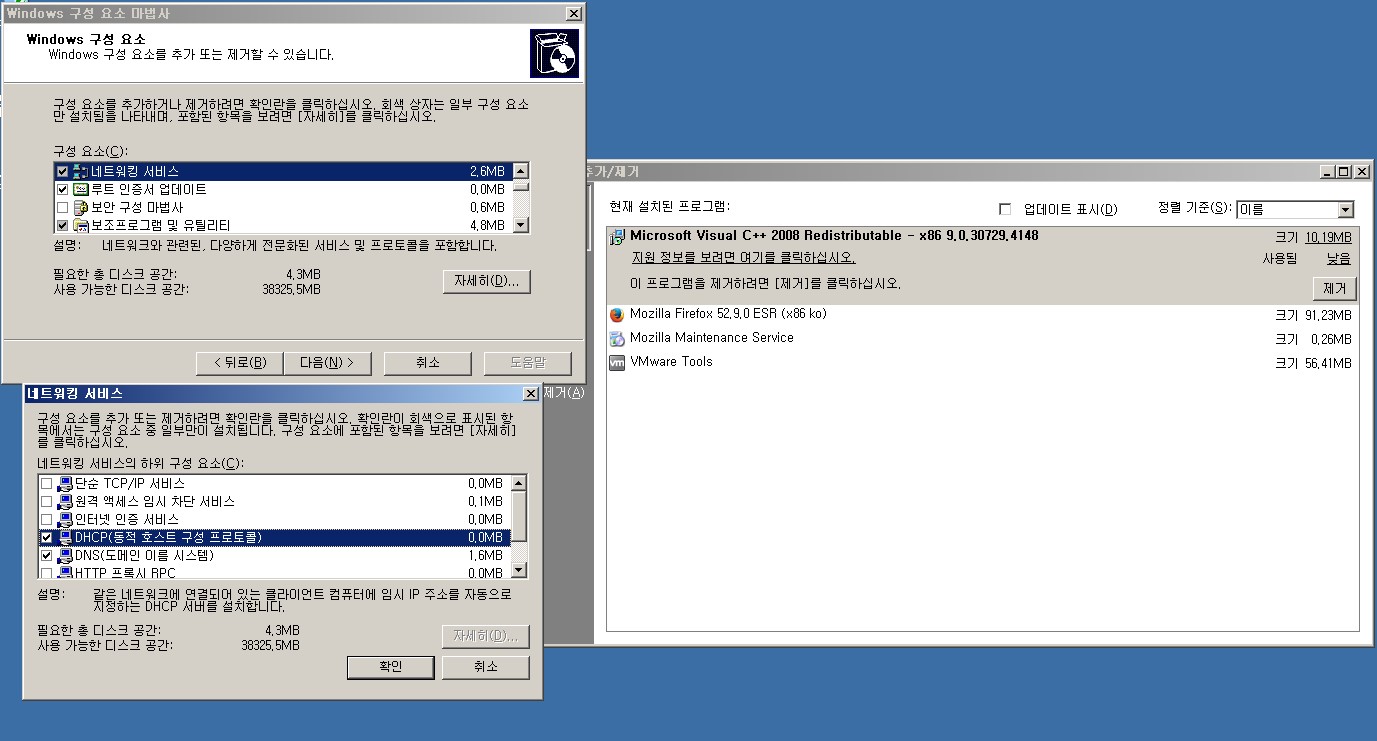Click the DNS (도메인 이름 시스템) item icon

pyautogui.click(x=65, y=556)
